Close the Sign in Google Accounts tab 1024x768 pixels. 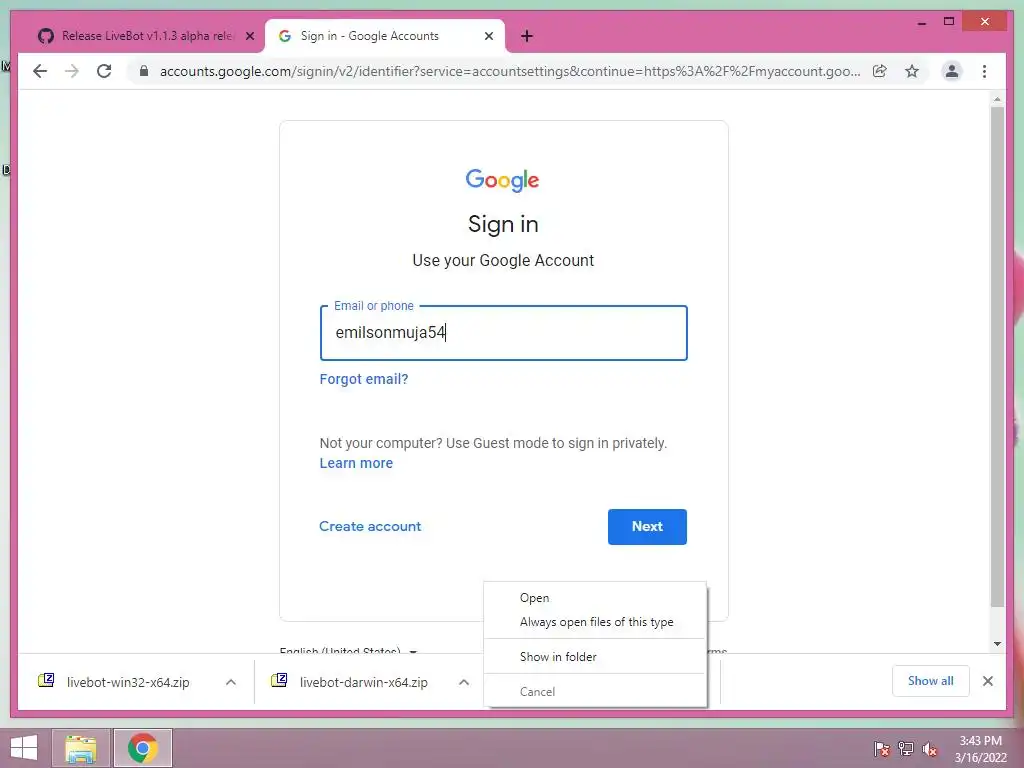[x=488, y=36]
